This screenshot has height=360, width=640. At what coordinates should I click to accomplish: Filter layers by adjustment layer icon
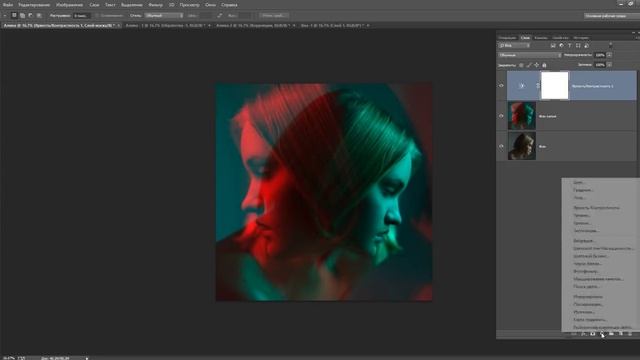click(x=561, y=46)
